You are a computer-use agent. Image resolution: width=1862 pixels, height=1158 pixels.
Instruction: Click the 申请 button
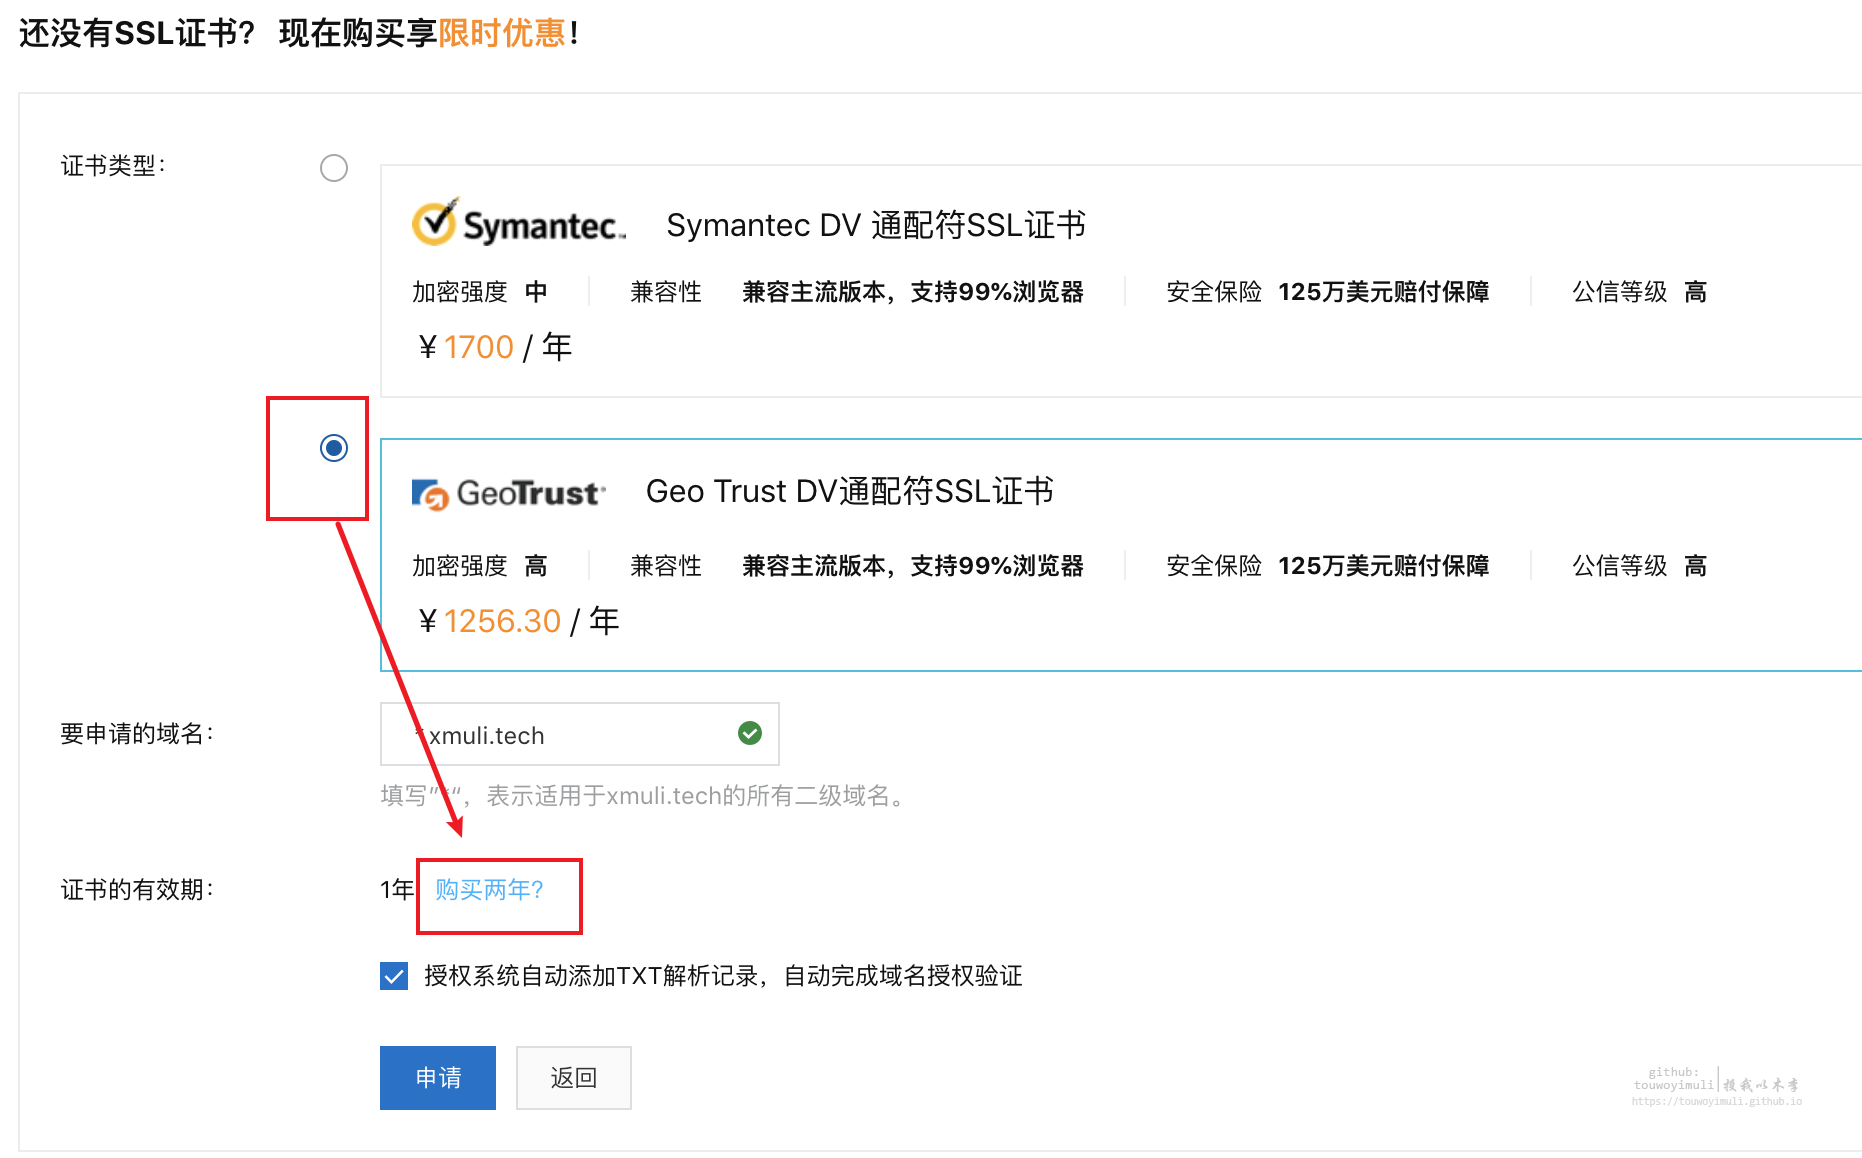pos(438,1078)
